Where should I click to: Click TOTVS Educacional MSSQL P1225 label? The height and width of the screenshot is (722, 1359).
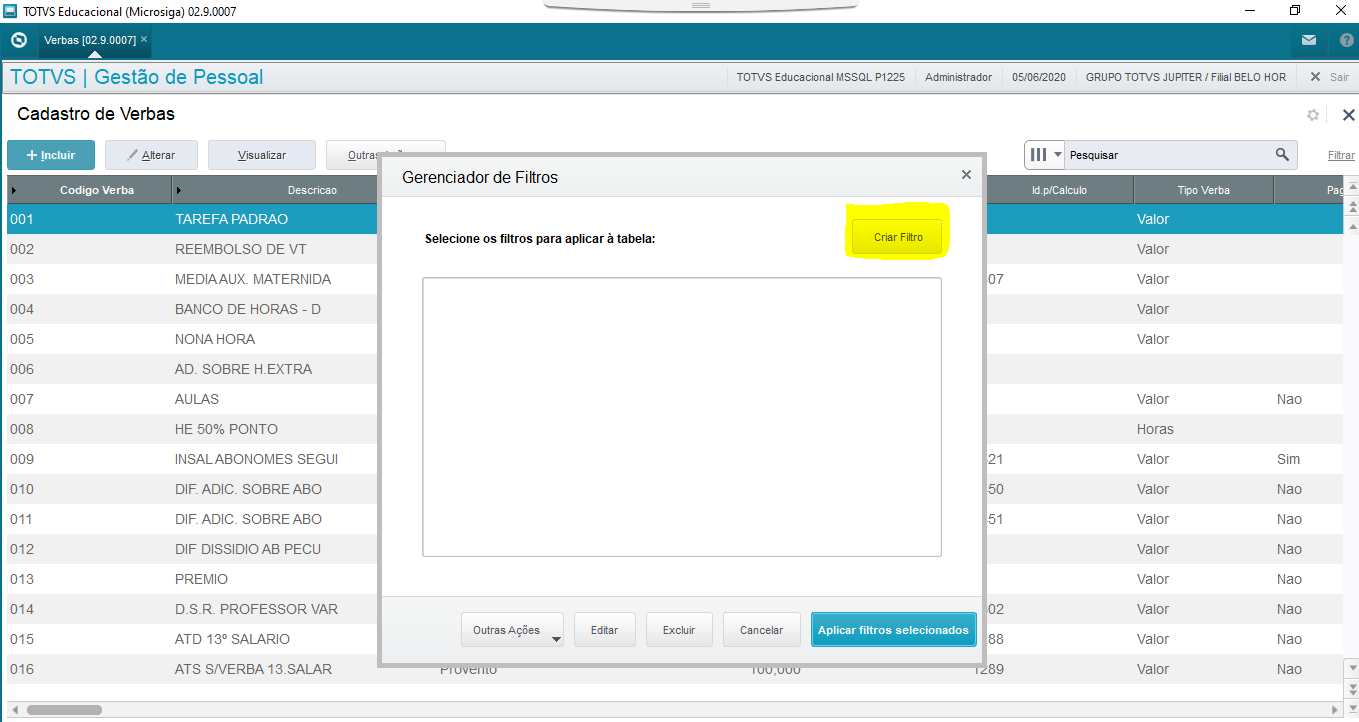pos(820,77)
